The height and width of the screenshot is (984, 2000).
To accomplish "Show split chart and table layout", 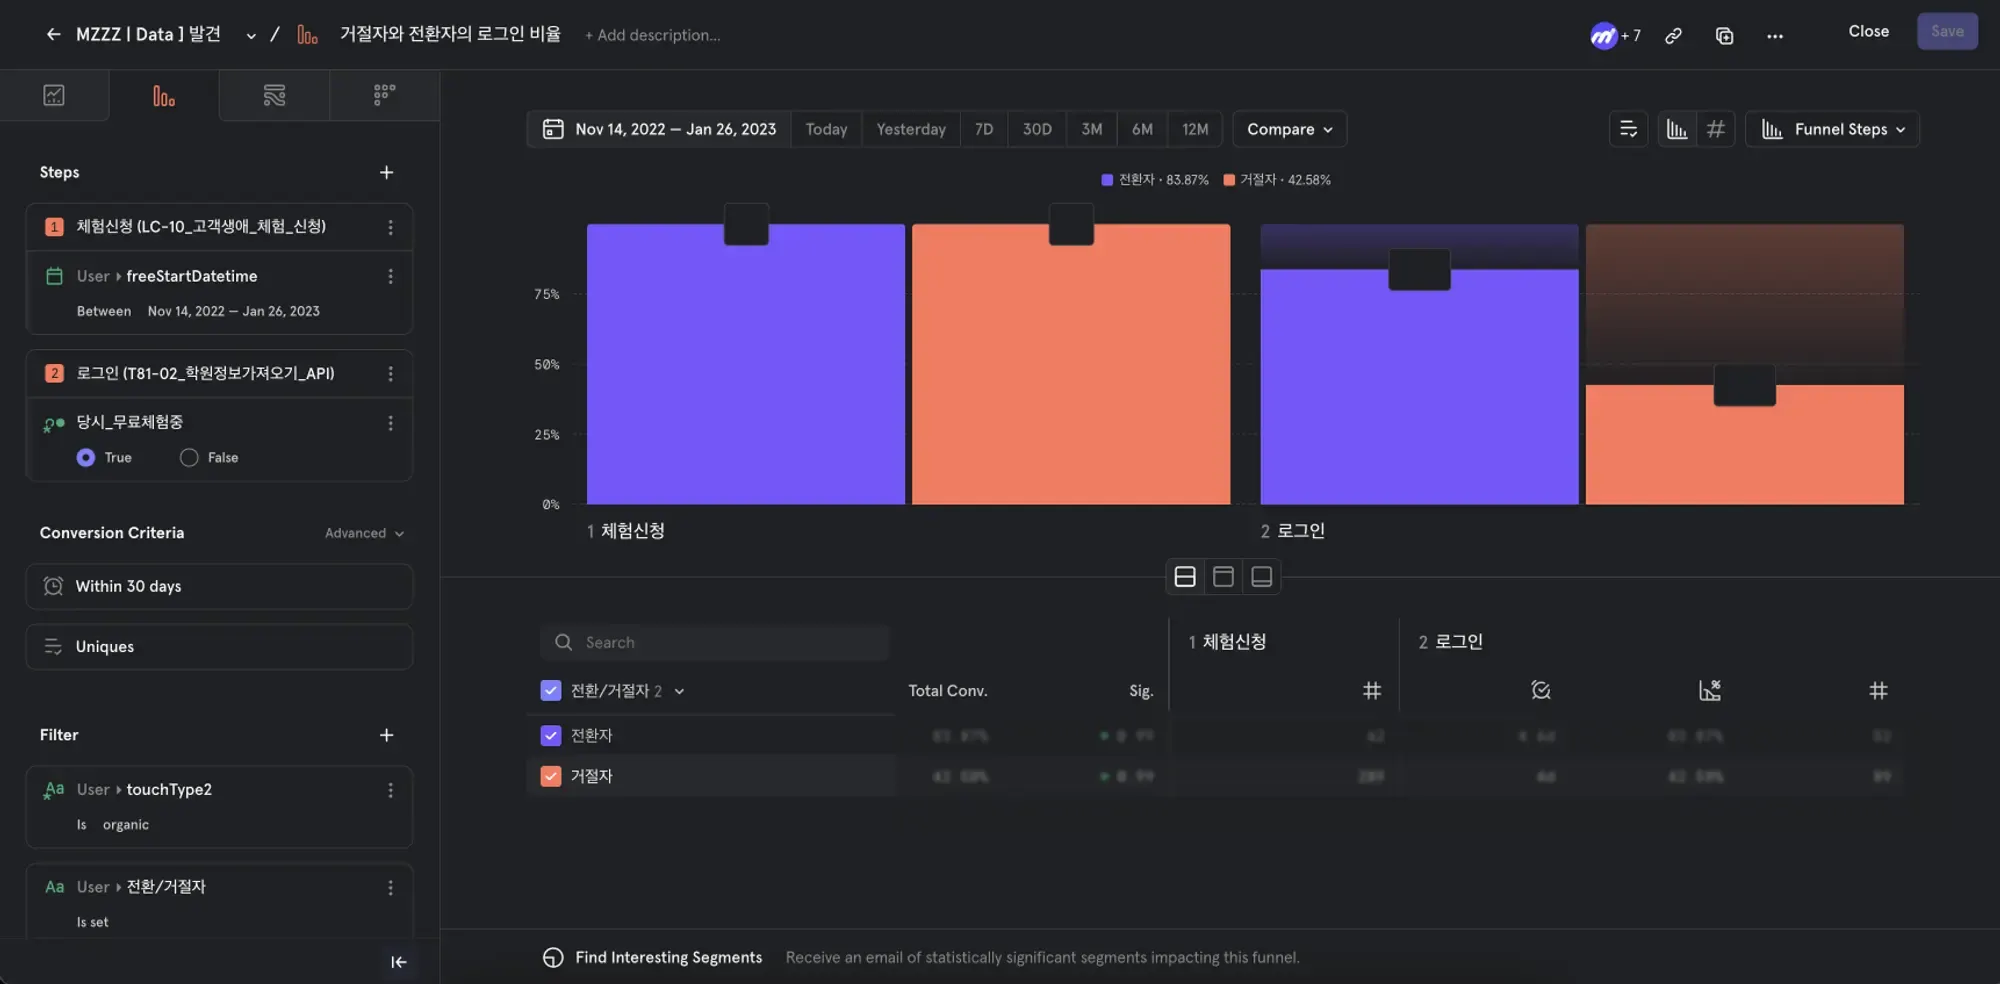I will (x=1185, y=577).
